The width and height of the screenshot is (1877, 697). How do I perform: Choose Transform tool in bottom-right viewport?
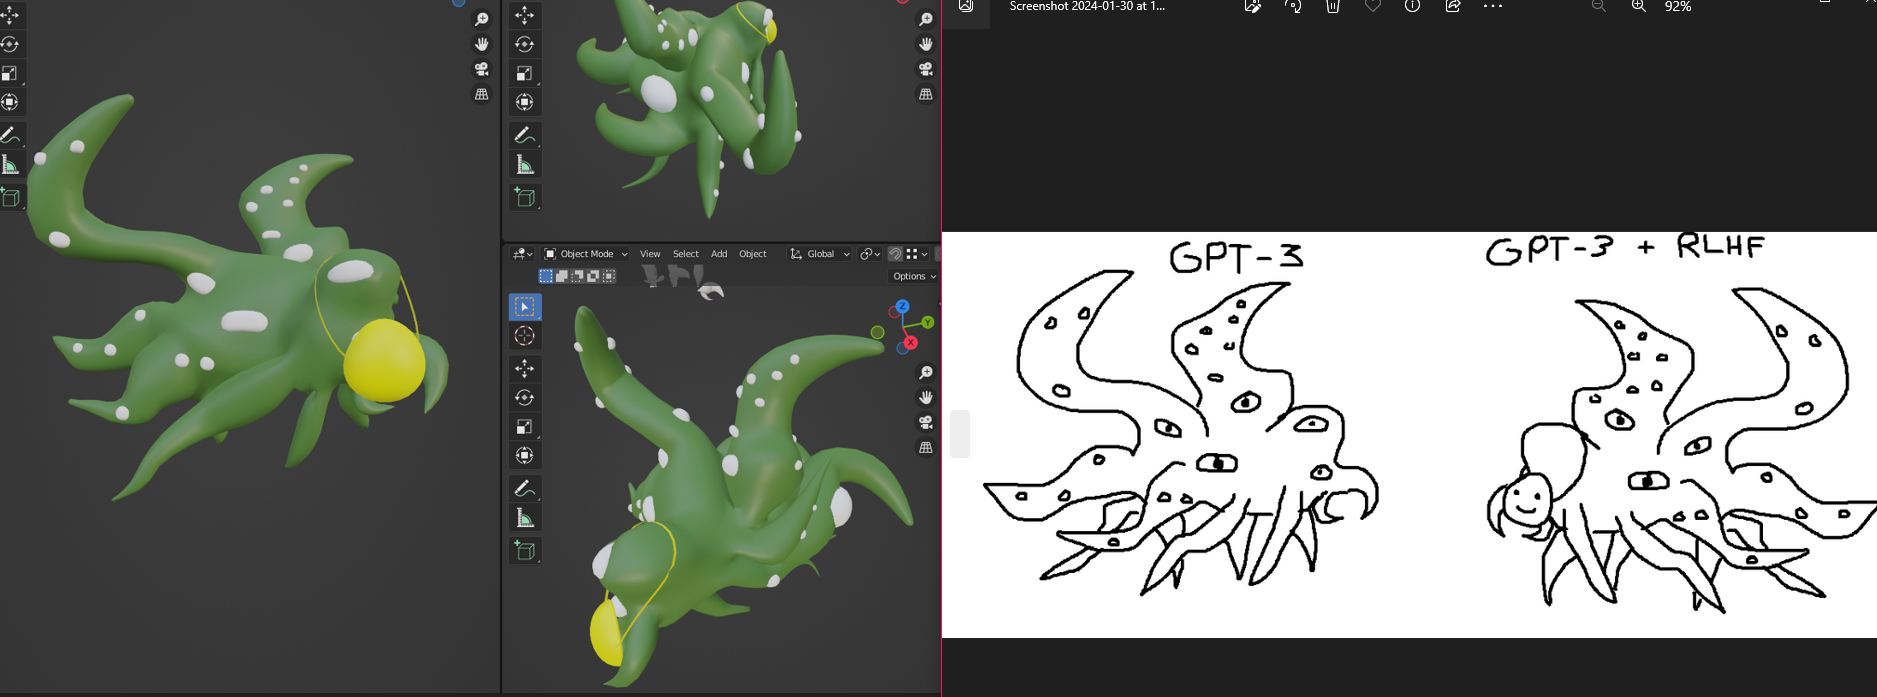[525, 456]
